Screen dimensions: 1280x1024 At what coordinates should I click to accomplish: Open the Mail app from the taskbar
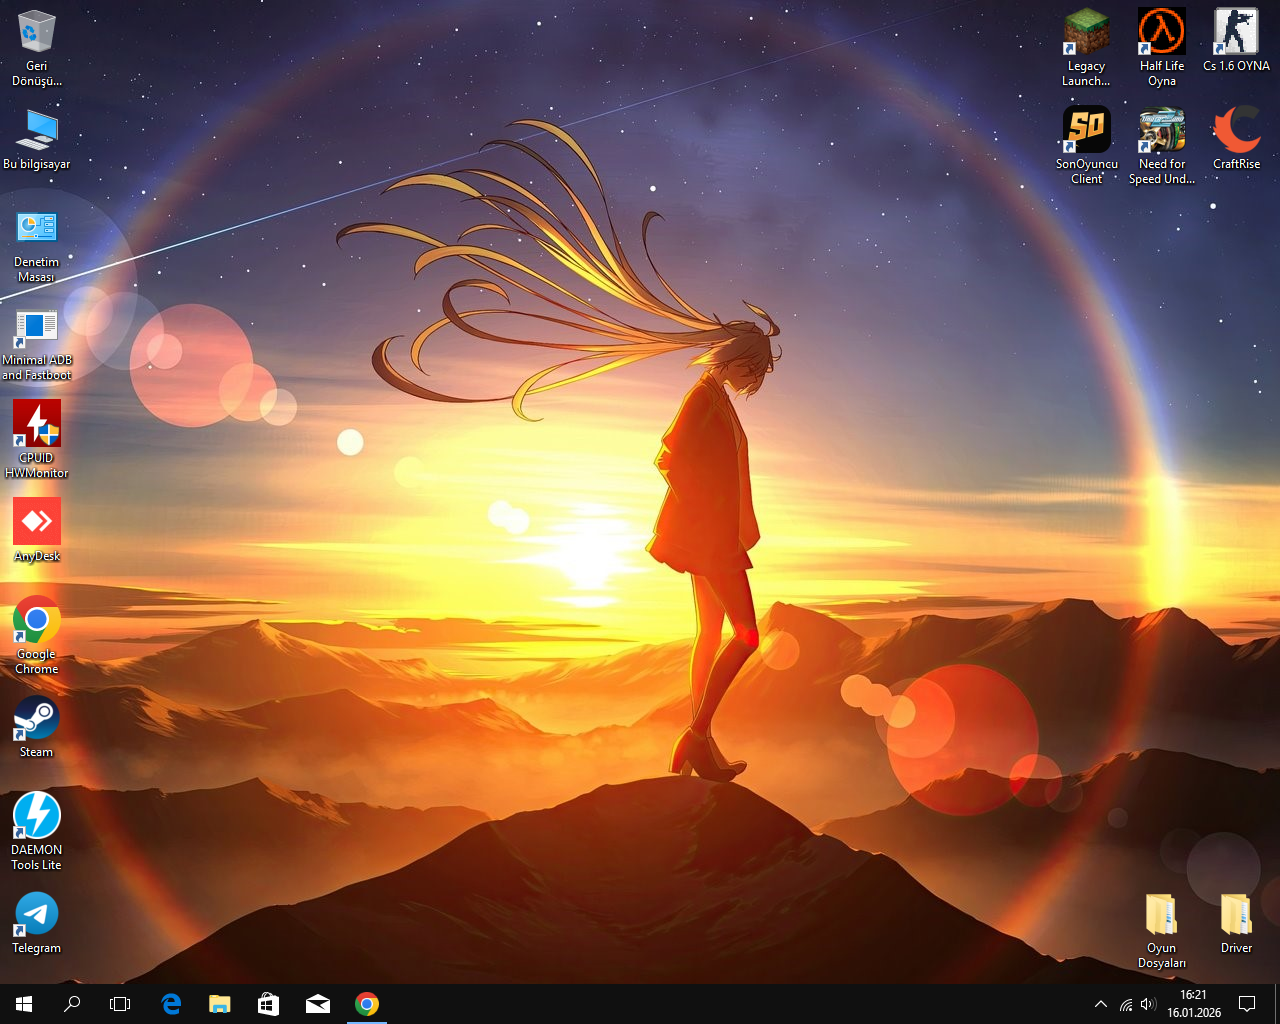click(318, 1004)
